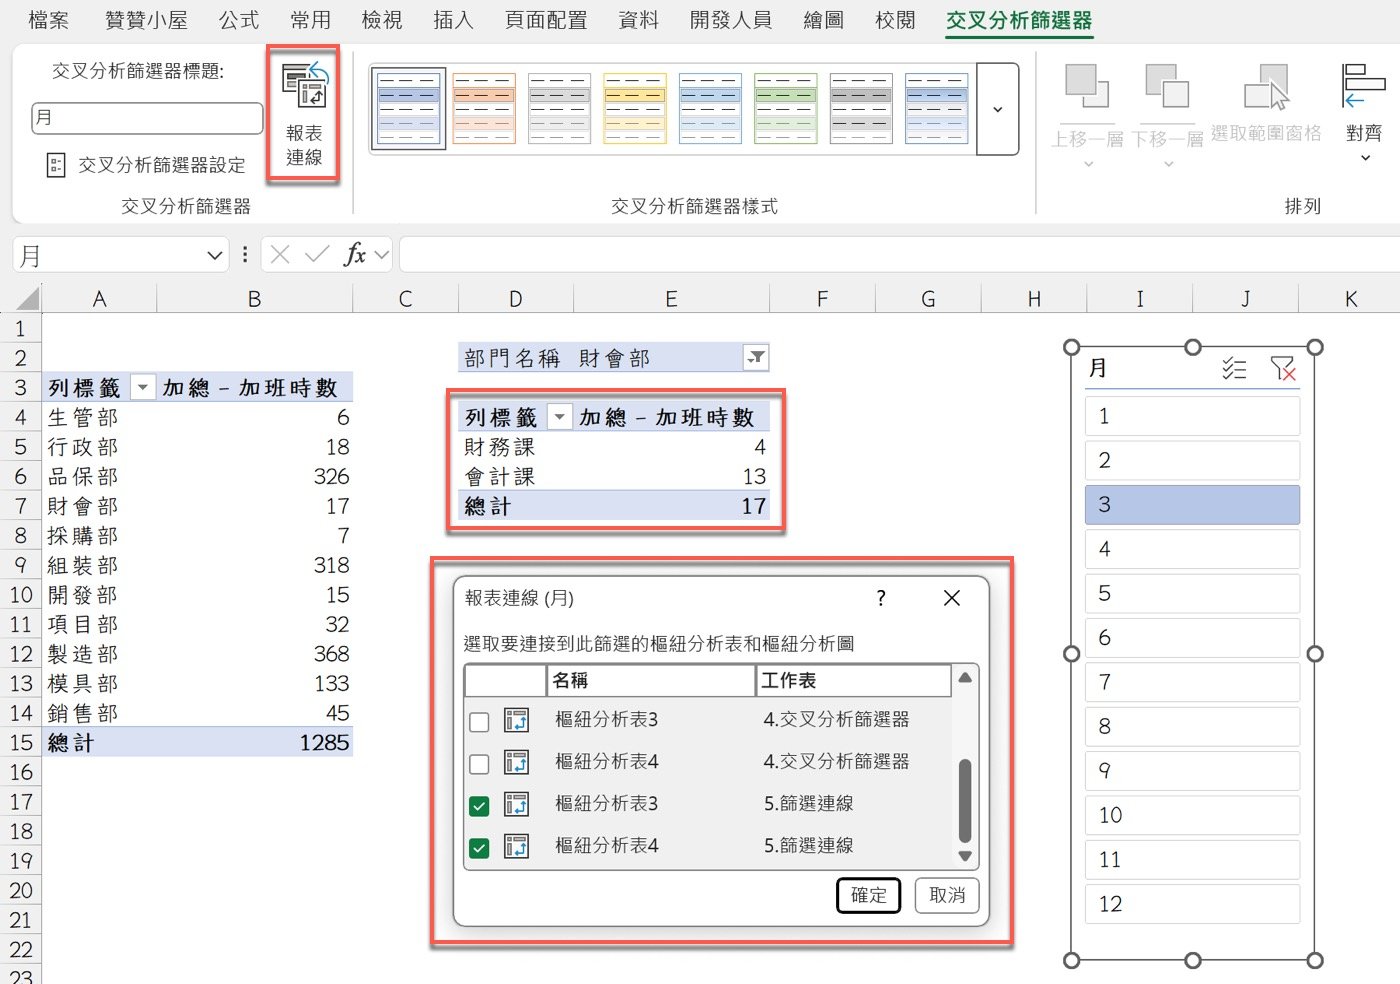Click the fx insert function icon
The height and width of the screenshot is (984, 1400).
coord(354,255)
